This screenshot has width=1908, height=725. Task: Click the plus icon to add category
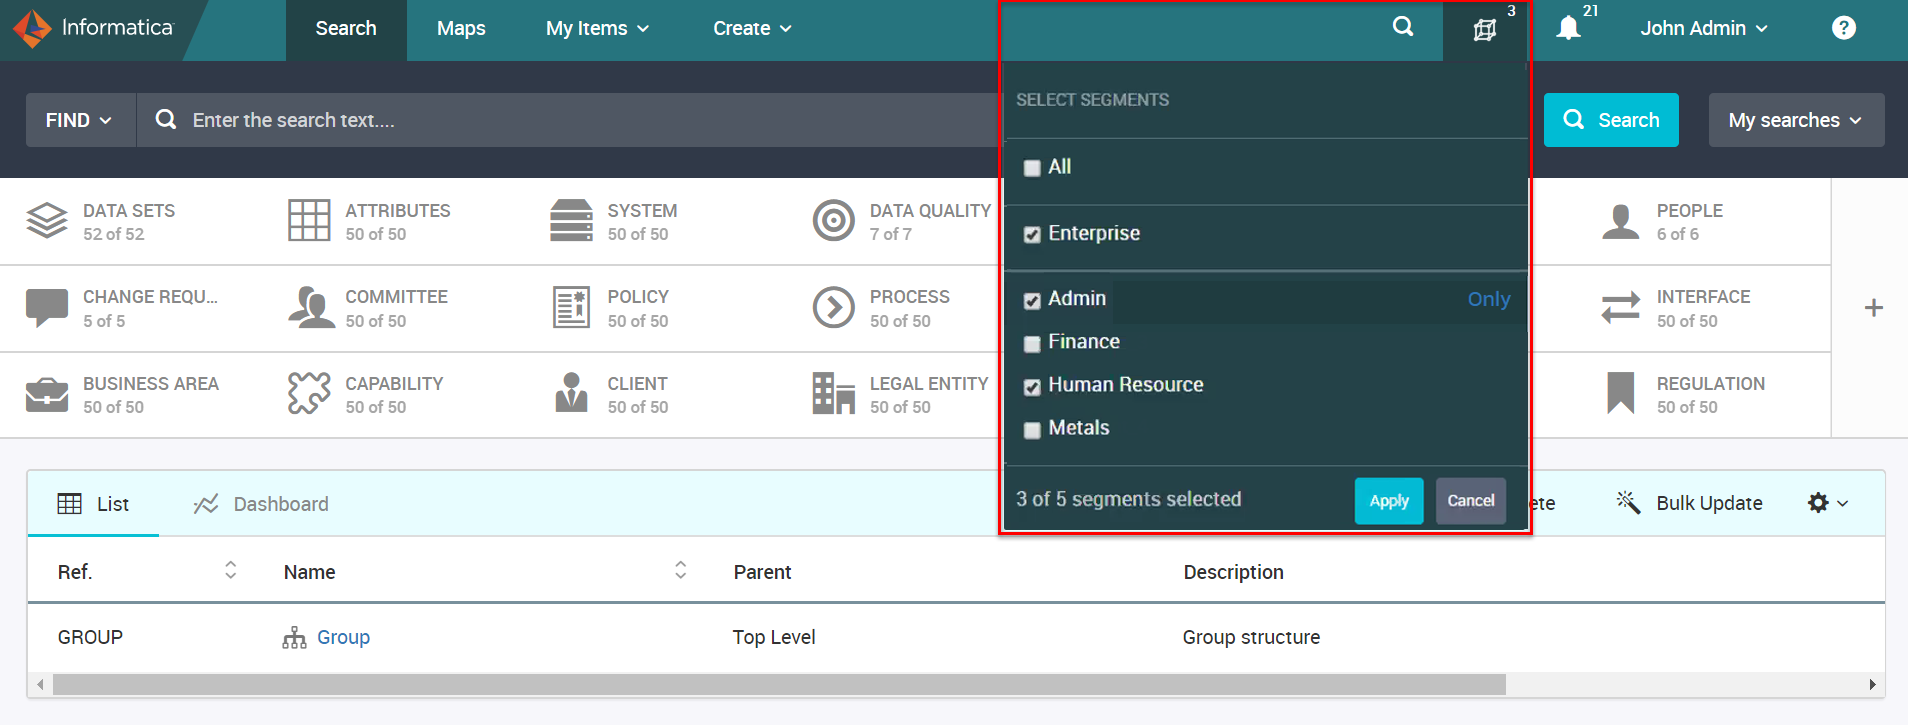point(1874,308)
